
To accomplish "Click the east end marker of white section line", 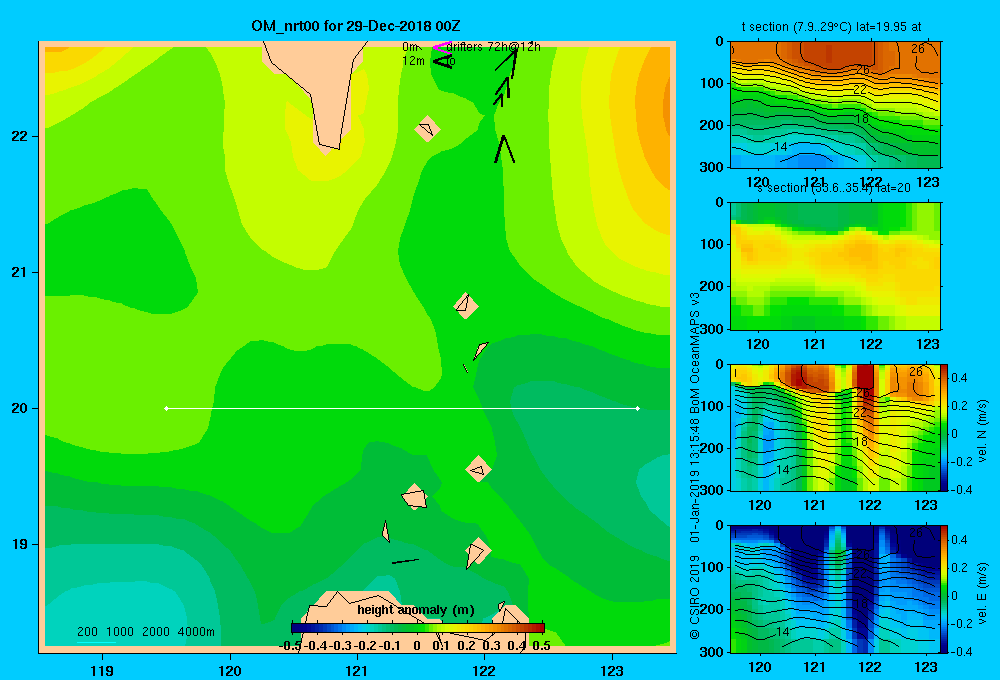I will (638, 408).
